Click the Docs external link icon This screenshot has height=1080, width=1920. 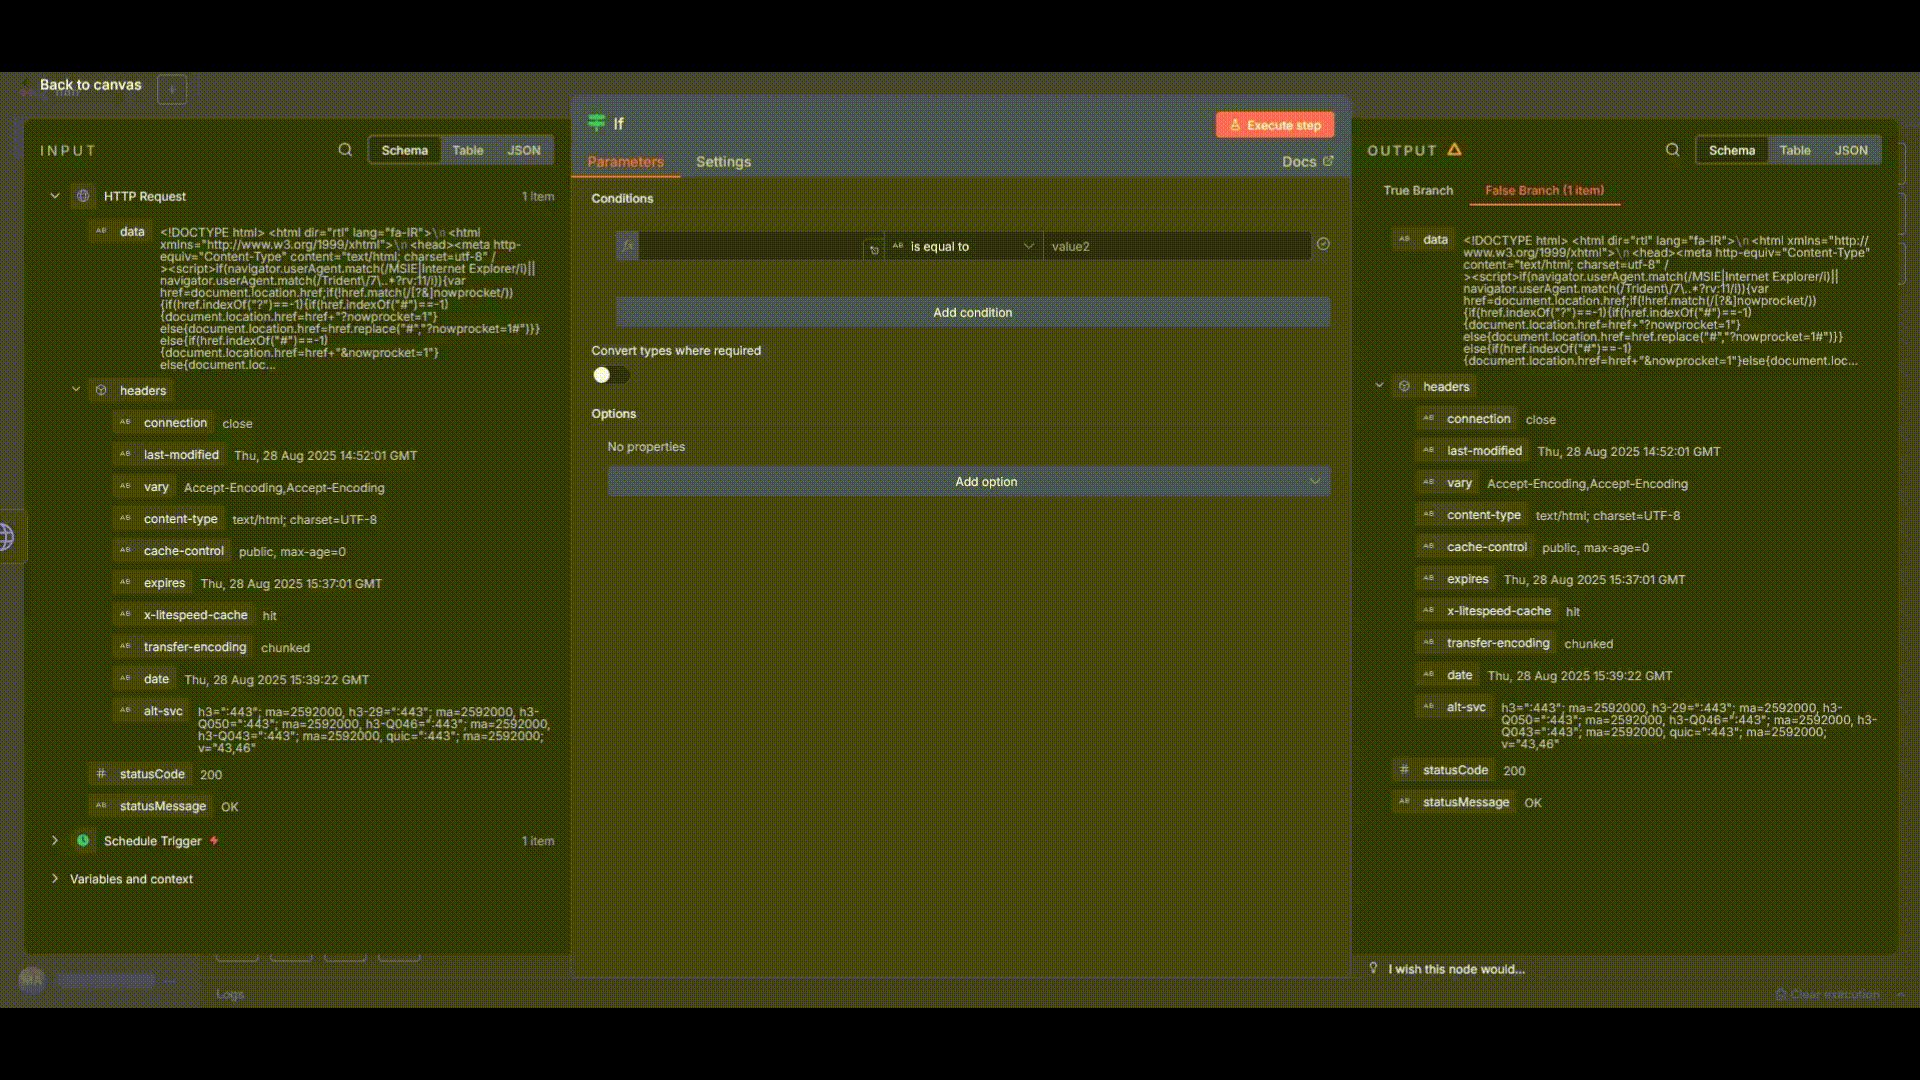pos(1328,161)
